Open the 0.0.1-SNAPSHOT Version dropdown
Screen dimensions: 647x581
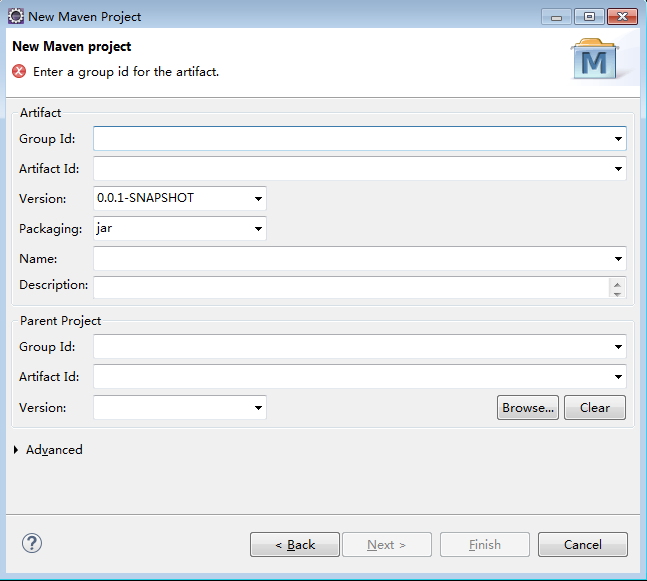[258, 198]
